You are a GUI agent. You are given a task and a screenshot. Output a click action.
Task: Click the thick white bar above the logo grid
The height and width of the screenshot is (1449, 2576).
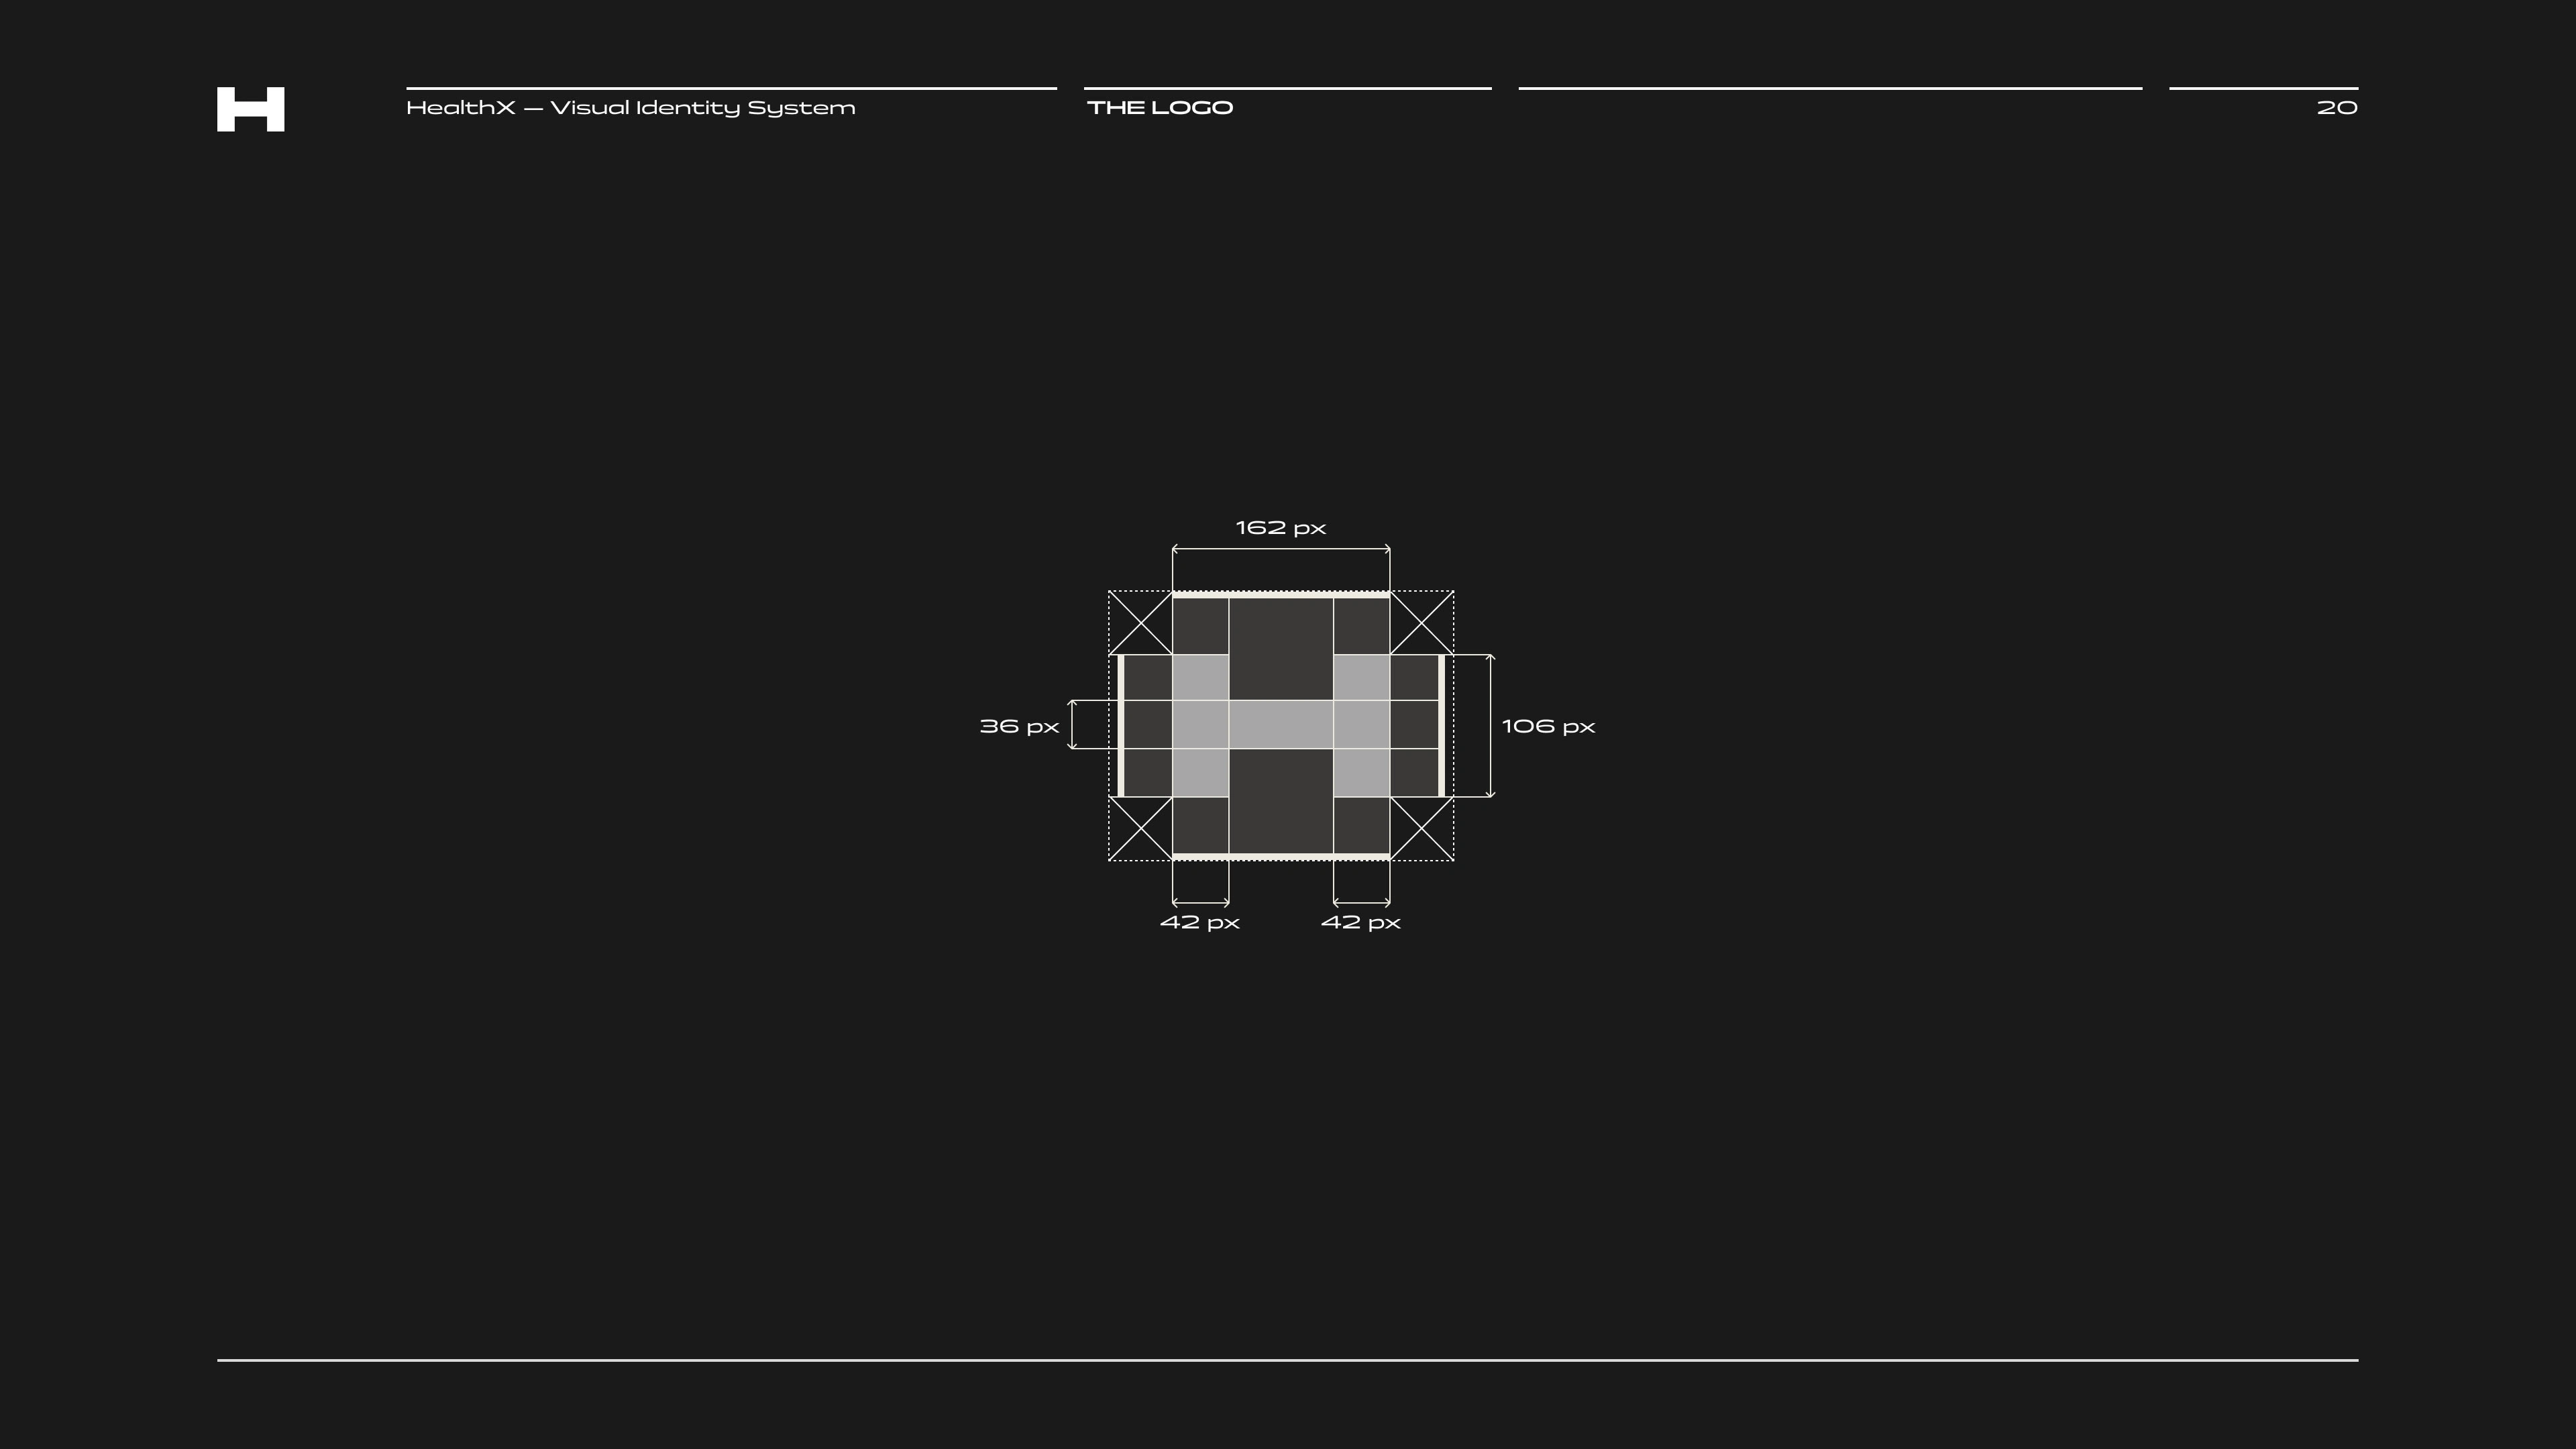click(x=1280, y=594)
